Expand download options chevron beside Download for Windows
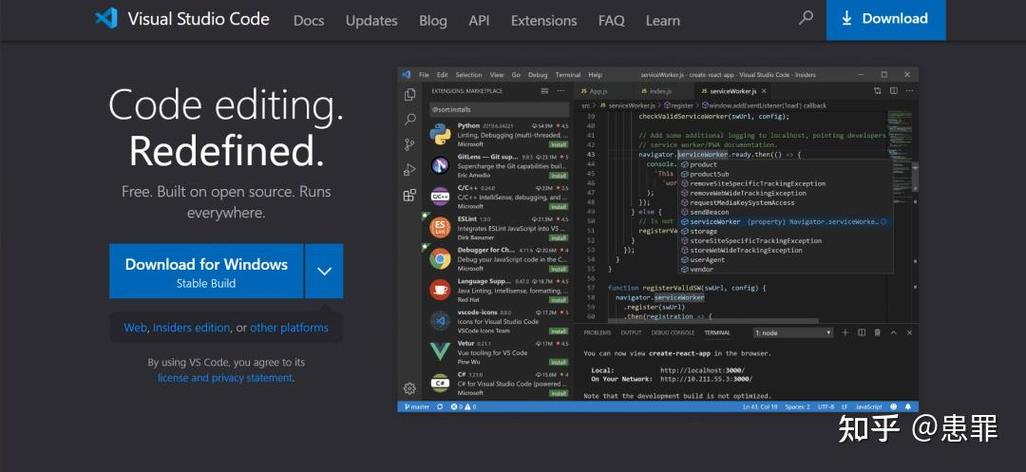Screen dimensions: 1026x472 [x=325, y=271]
